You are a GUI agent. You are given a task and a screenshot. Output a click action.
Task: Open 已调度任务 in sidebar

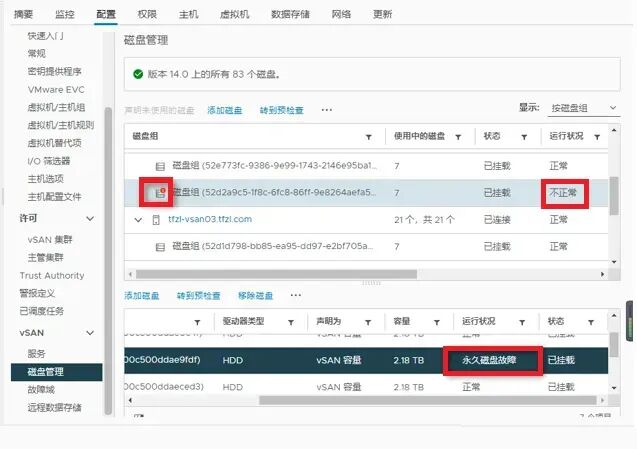(x=41, y=311)
